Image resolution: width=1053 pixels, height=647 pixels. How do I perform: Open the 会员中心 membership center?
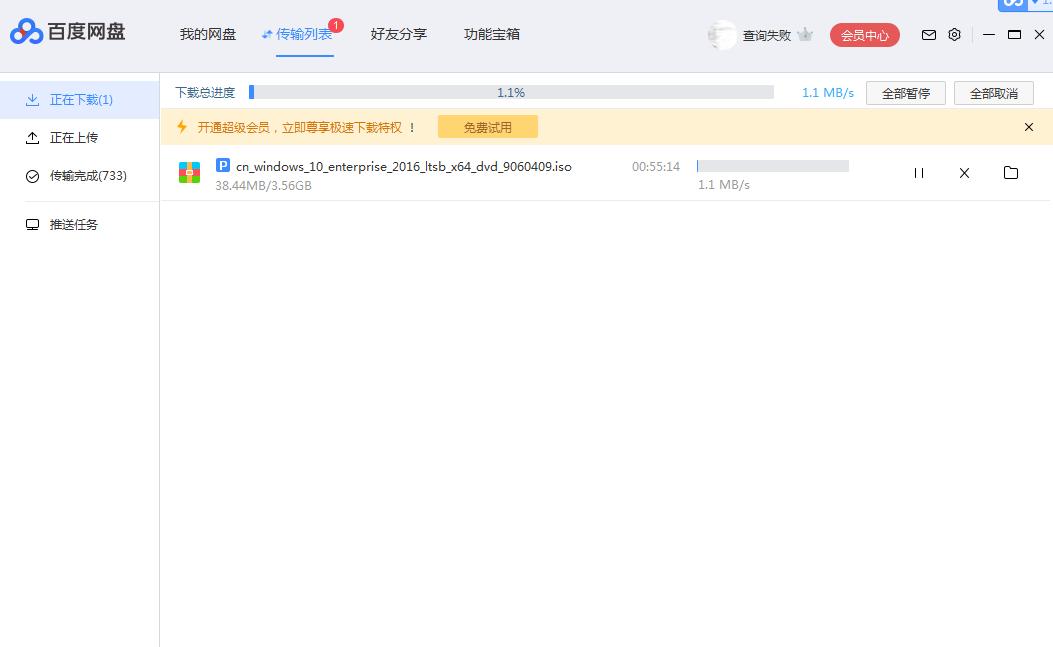coord(864,34)
